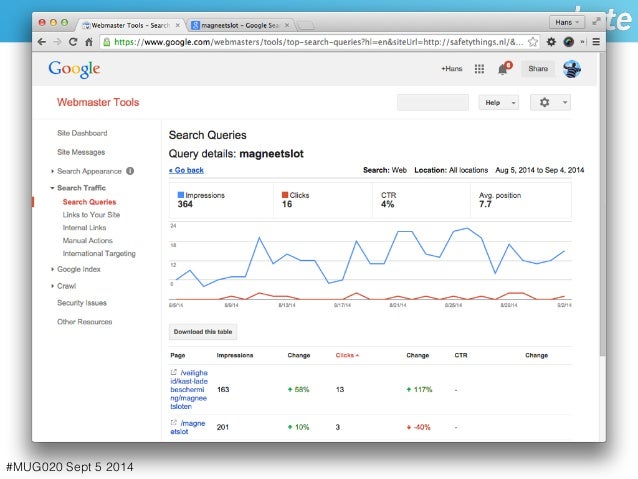Open external link icon for /veiligheid page
This screenshot has height=479, width=638.
tap(173, 372)
